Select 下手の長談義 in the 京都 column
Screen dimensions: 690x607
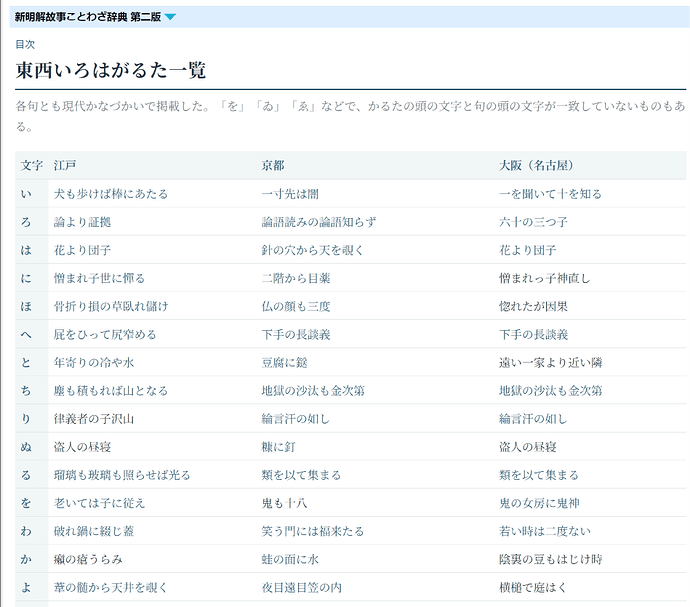pos(296,335)
